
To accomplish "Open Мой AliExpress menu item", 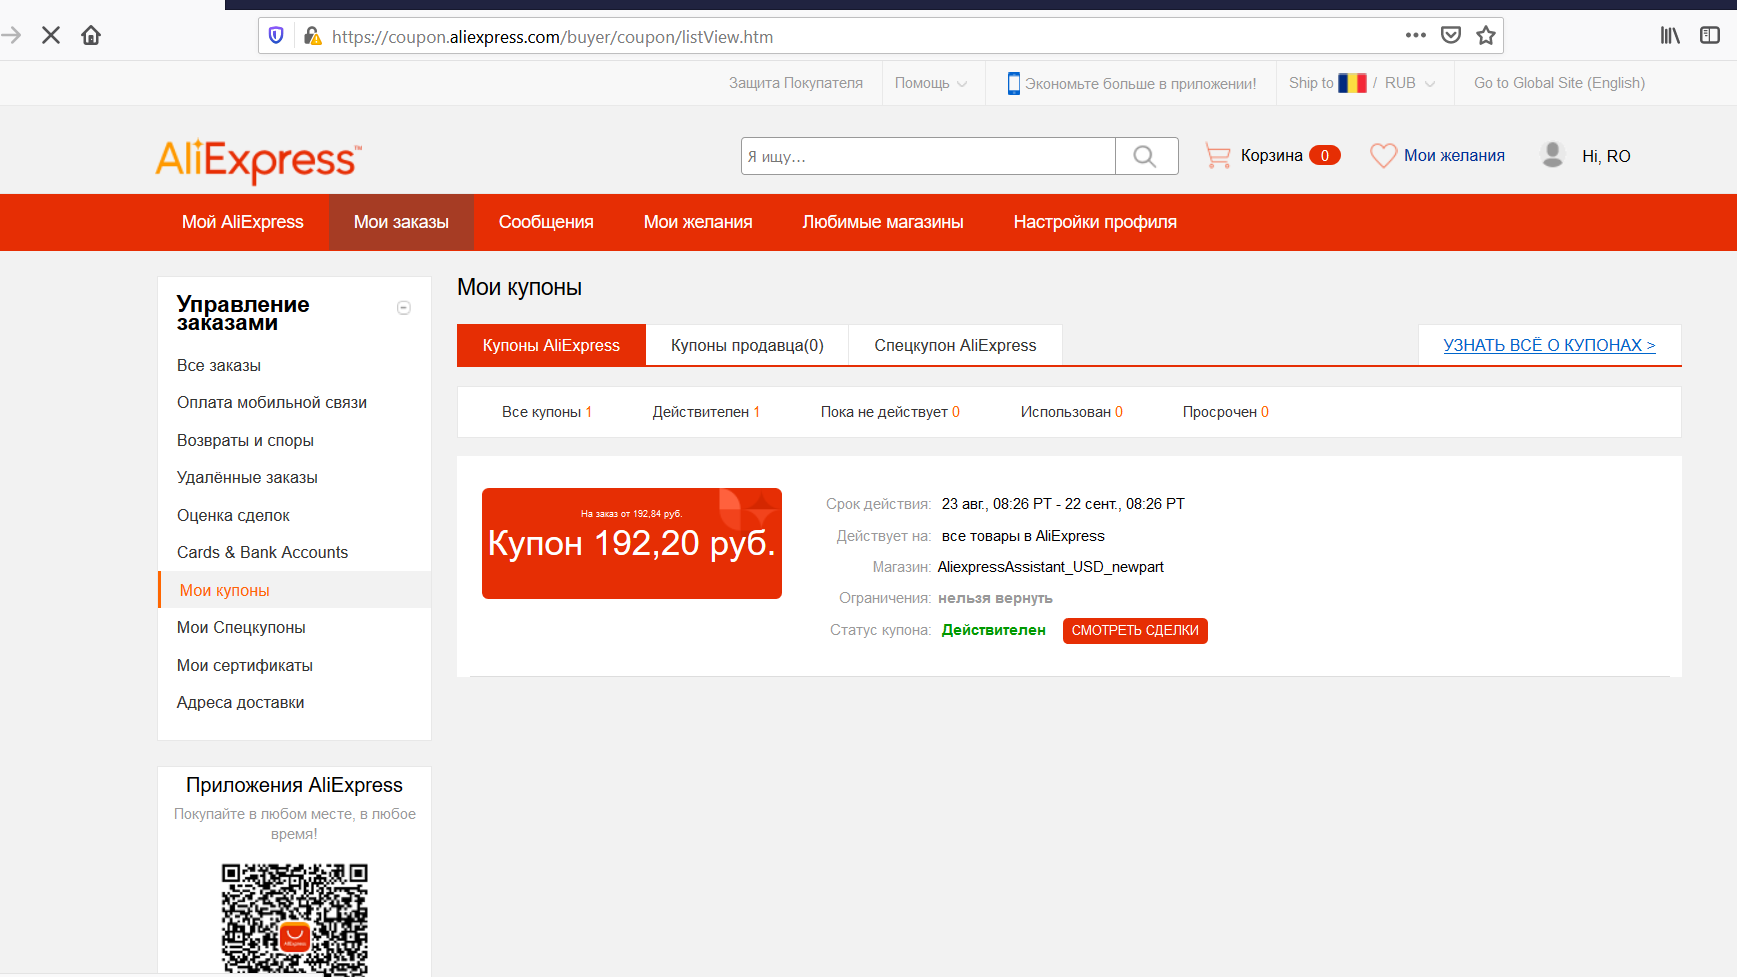I will coord(243,222).
